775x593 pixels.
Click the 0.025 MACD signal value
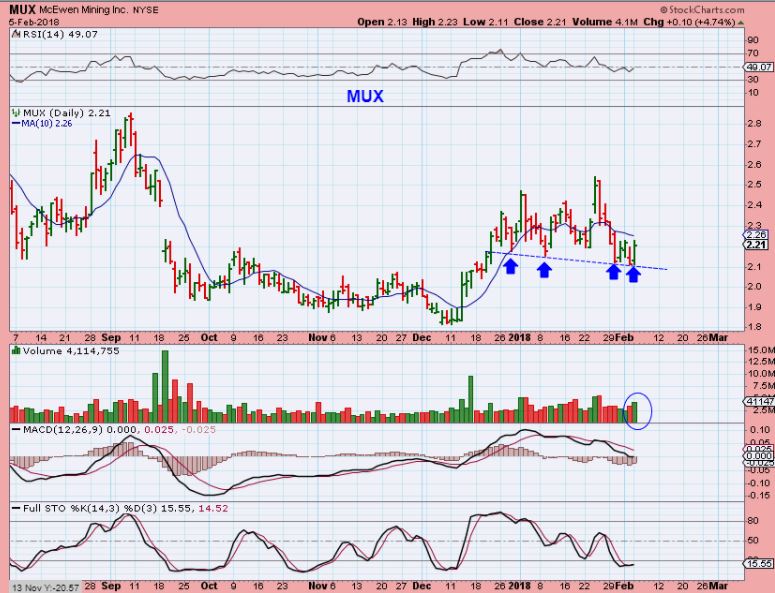point(158,429)
